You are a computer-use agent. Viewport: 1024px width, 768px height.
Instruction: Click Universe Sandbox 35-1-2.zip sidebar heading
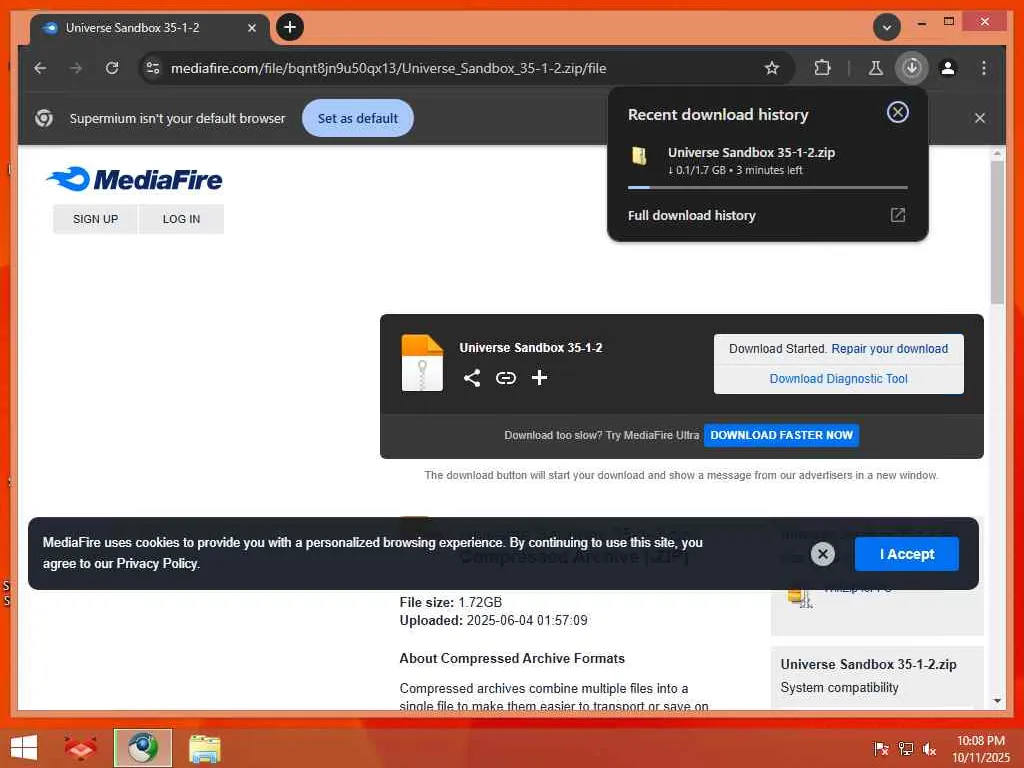869,664
